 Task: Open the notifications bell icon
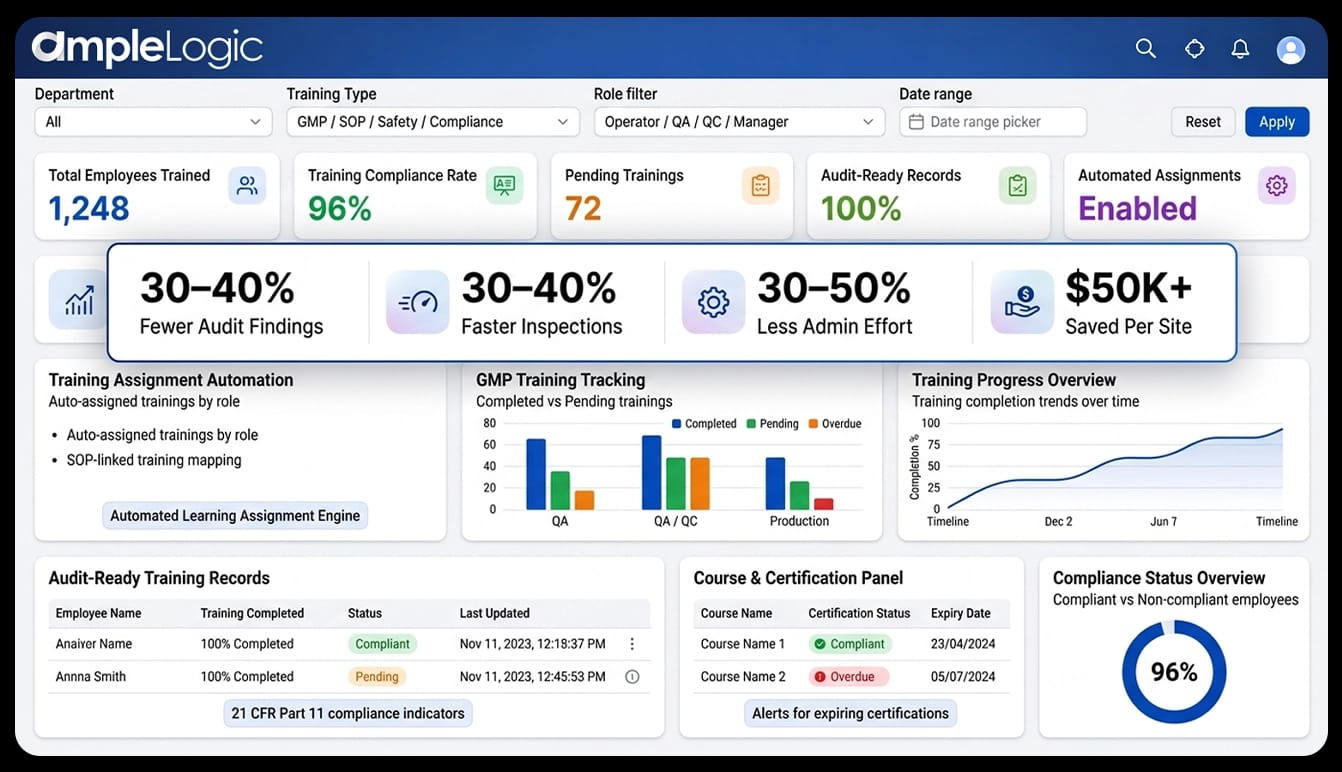[x=1240, y=48]
